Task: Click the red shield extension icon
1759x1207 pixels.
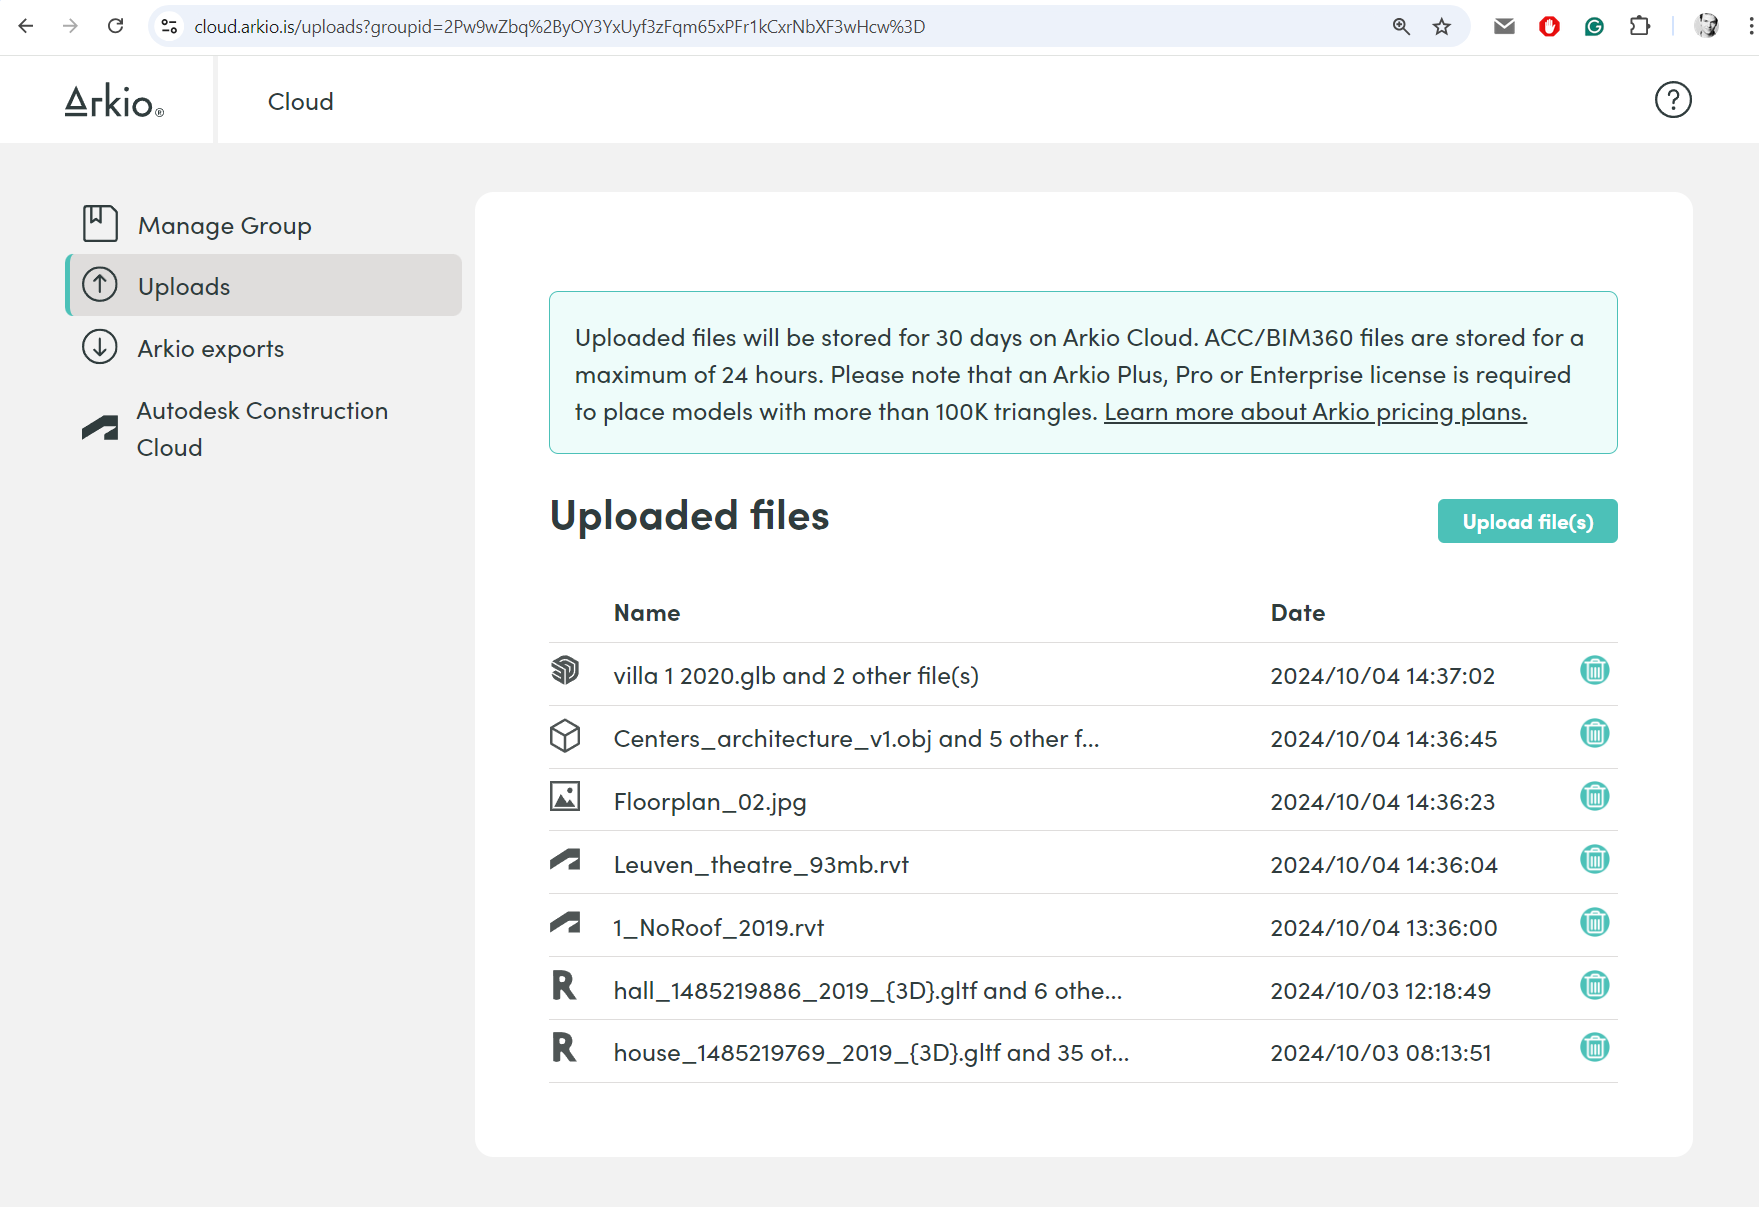Action: (1550, 27)
